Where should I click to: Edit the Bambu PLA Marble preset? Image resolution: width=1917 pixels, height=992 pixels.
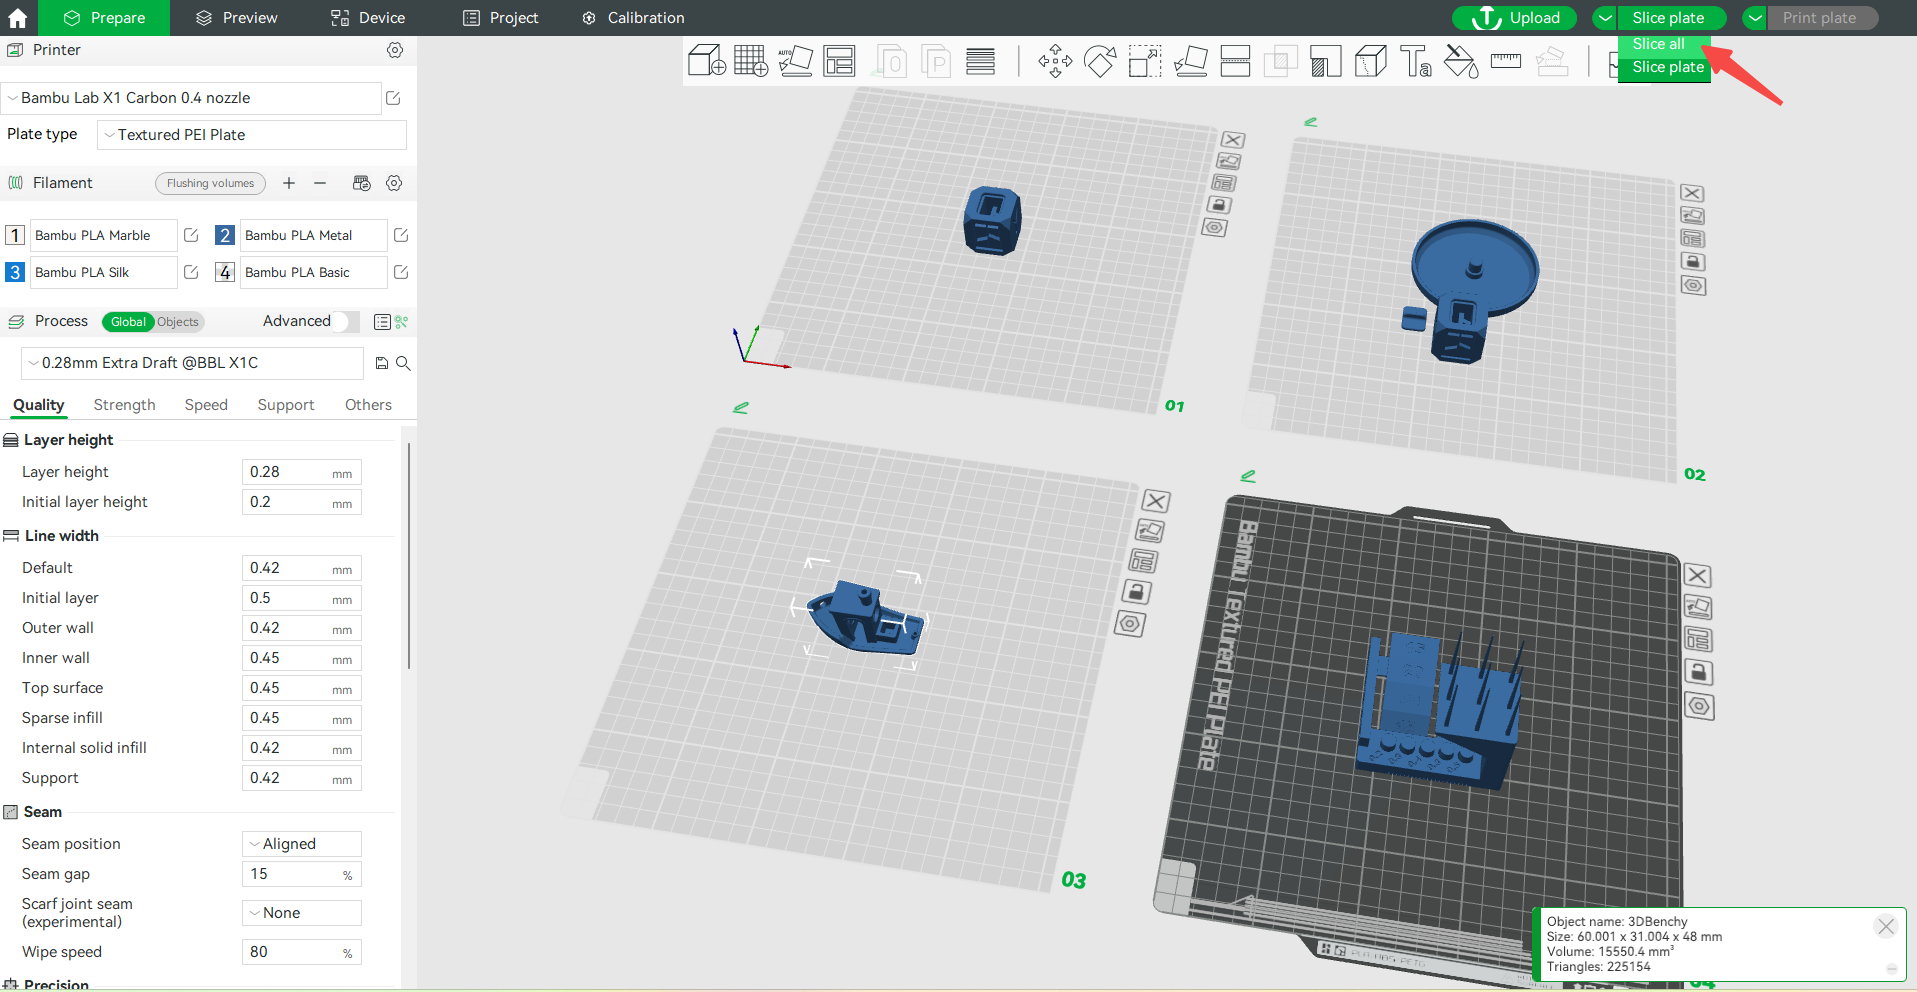click(191, 235)
